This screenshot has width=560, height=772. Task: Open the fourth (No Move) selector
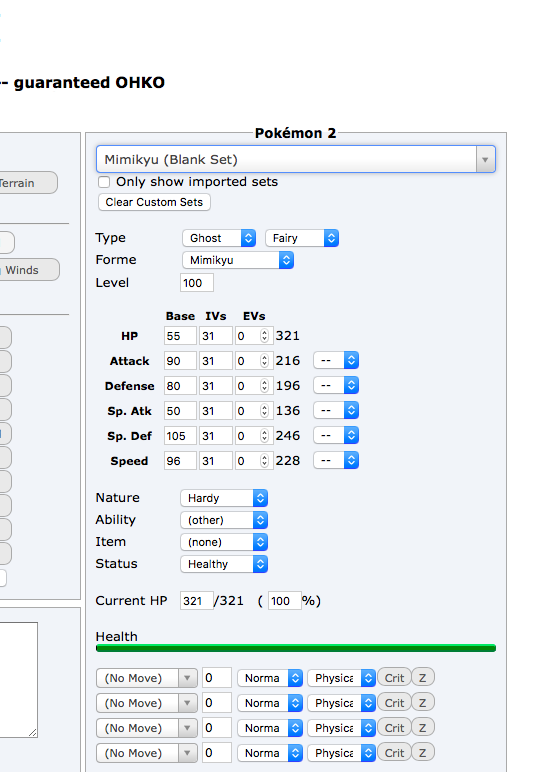coord(147,753)
